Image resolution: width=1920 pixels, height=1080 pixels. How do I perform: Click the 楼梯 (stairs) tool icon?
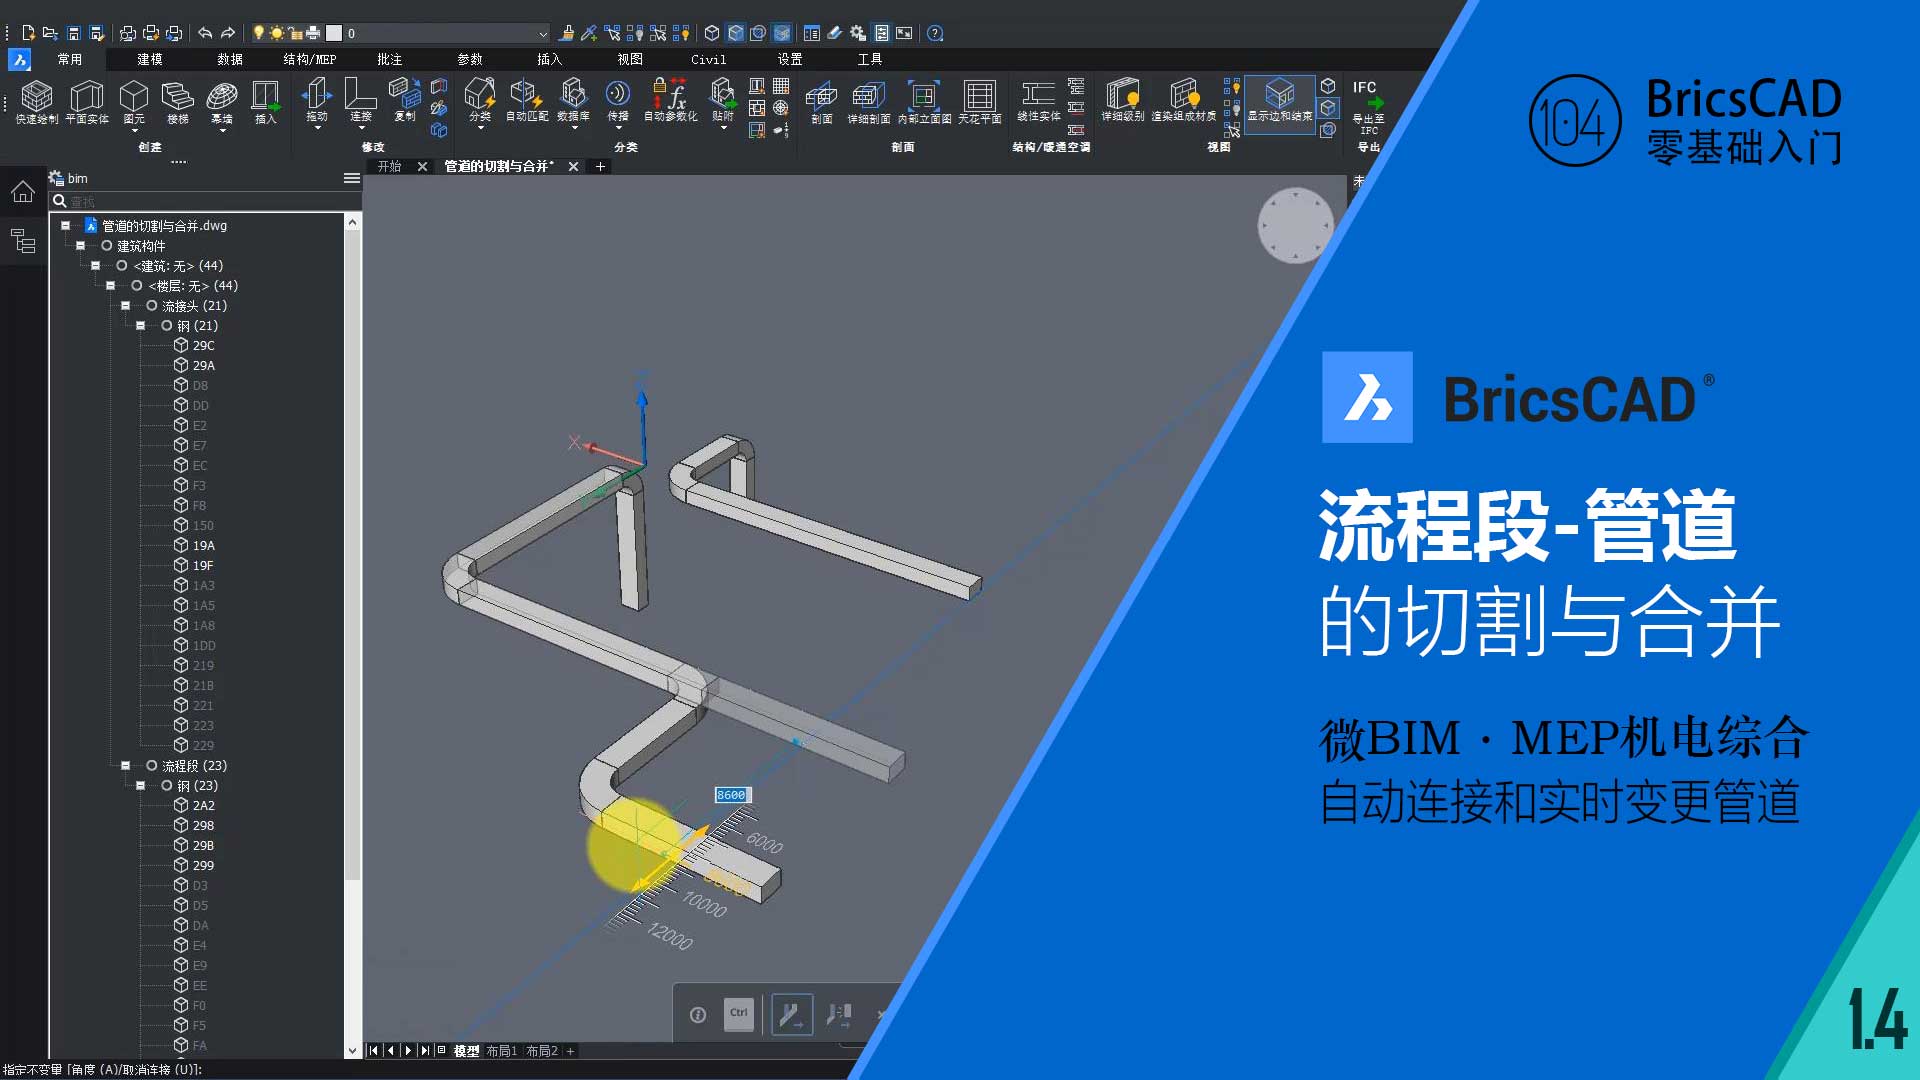[x=177, y=96]
